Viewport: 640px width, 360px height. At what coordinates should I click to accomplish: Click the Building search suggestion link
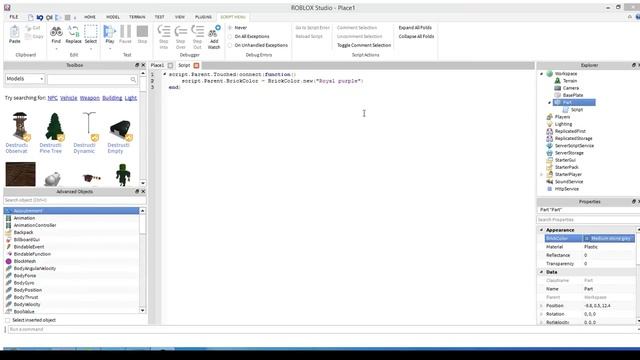pos(112,98)
